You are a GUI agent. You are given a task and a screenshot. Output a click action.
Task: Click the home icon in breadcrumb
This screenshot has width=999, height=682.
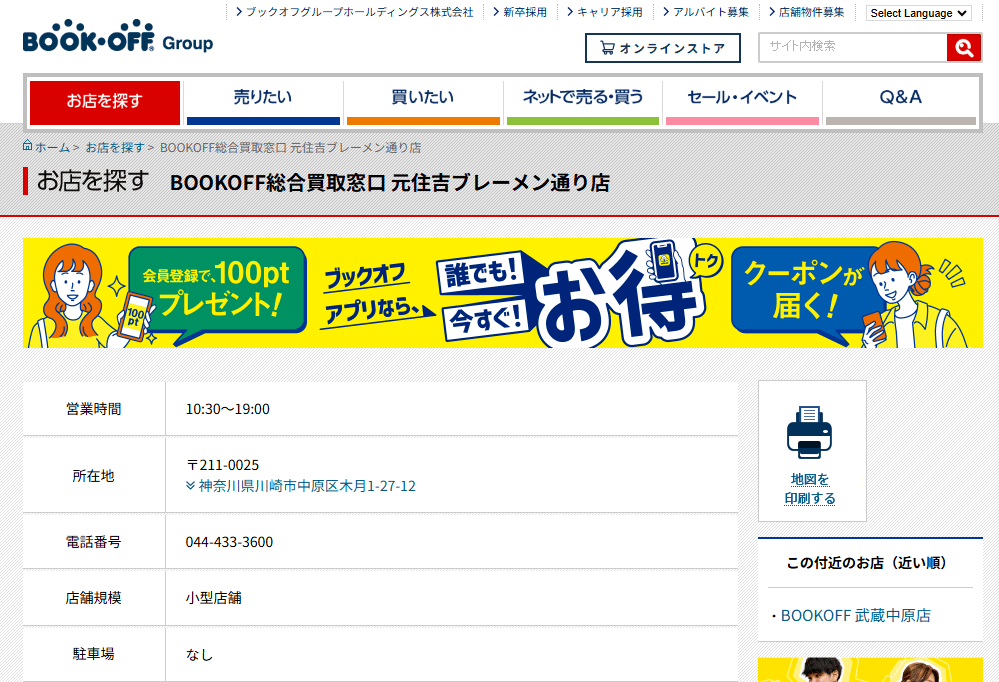tap(27, 145)
